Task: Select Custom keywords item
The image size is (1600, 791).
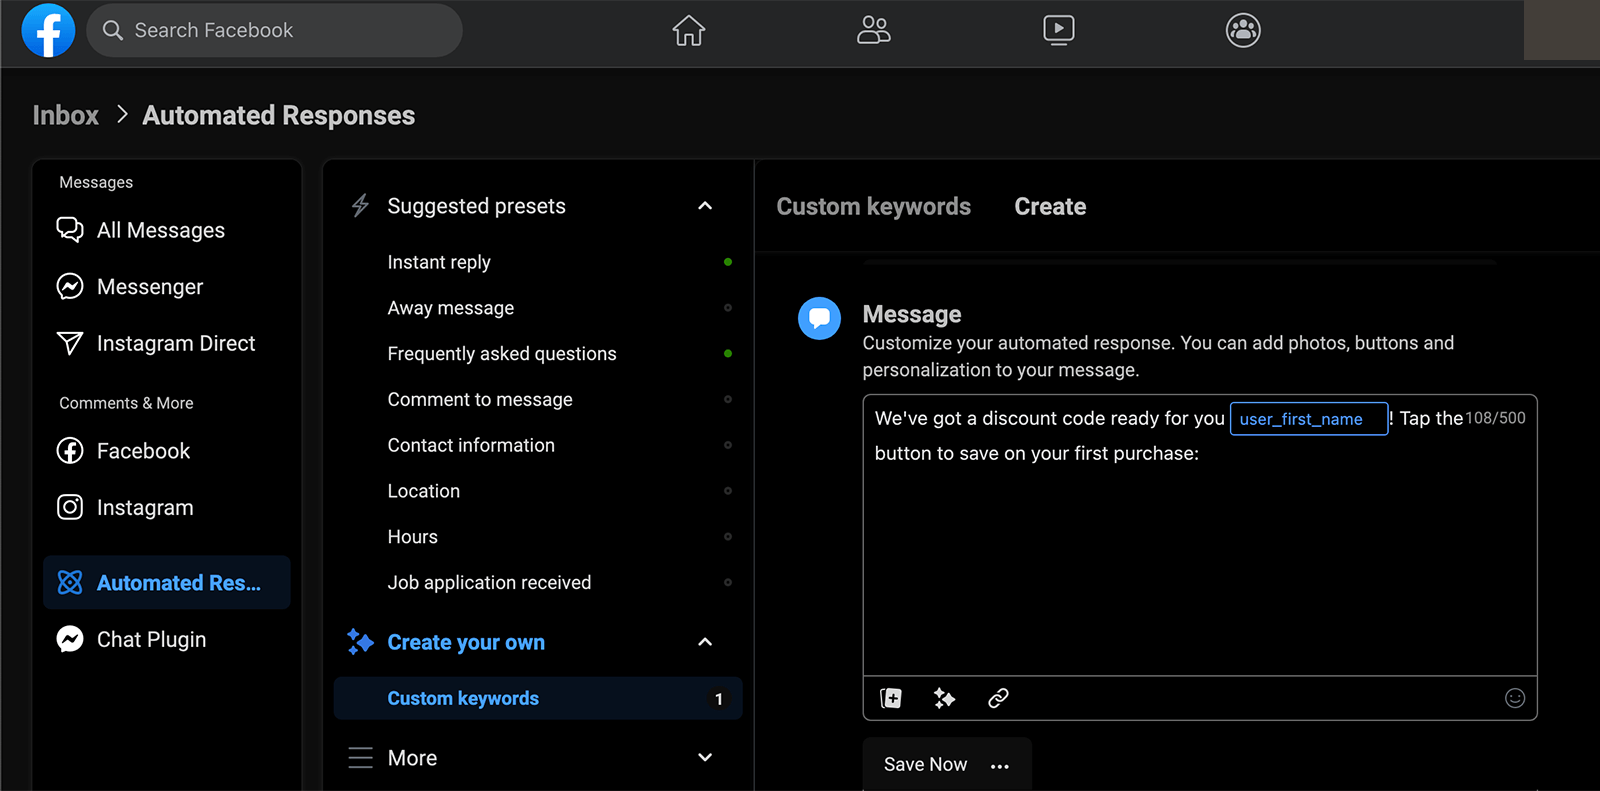Action: 538,698
